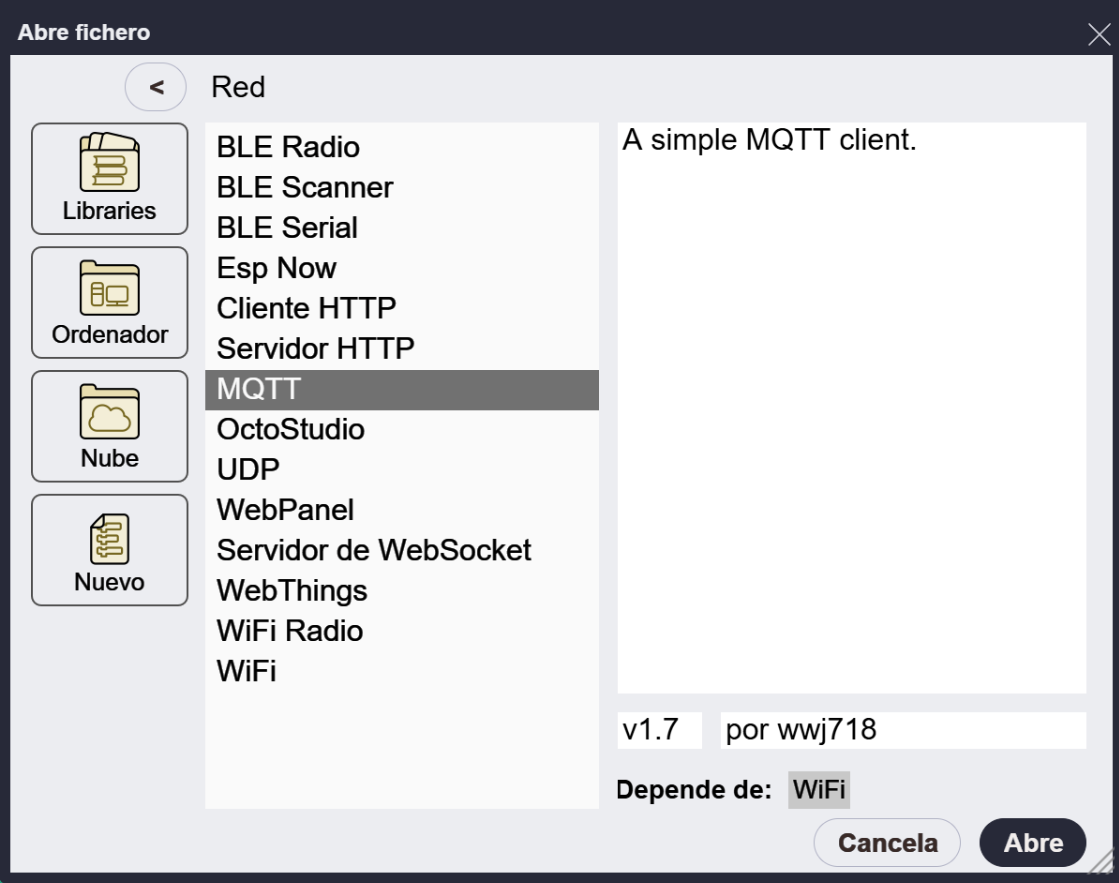Open the Libraries folder icon
The height and width of the screenshot is (883, 1119).
click(109, 178)
